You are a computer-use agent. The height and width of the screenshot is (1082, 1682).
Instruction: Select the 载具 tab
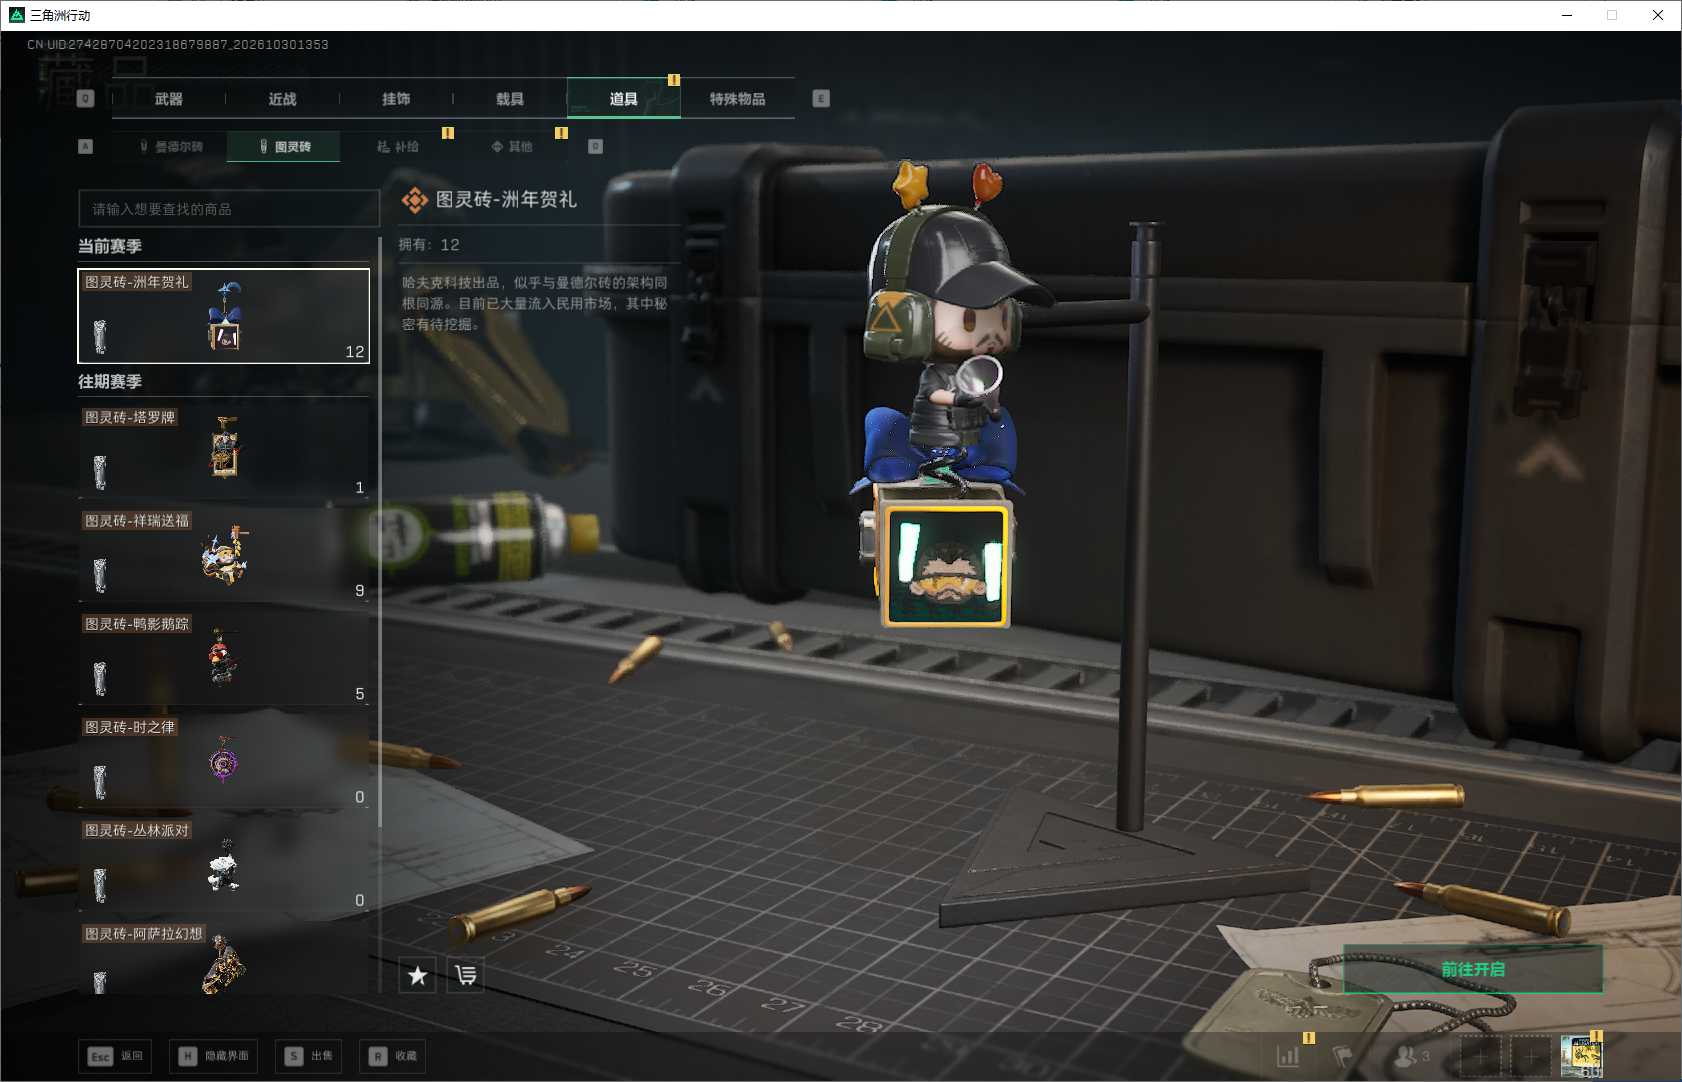(510, 99)
